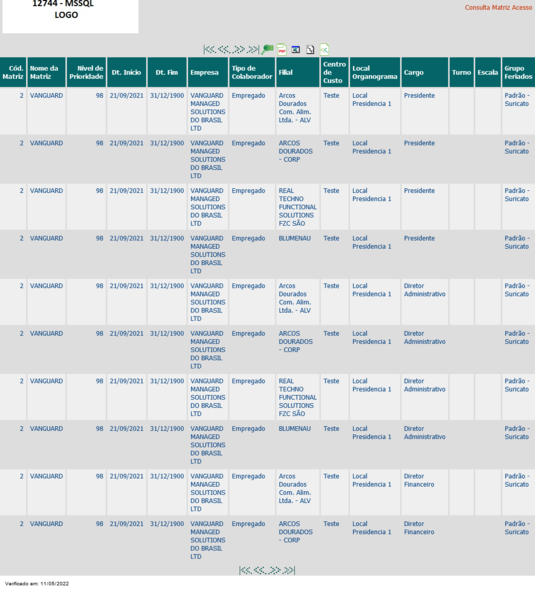Select REAL TECHNO FUNCTIONAL filial in Presidente row
Viewport: 535px width, 591px height.
pos(297,207)
